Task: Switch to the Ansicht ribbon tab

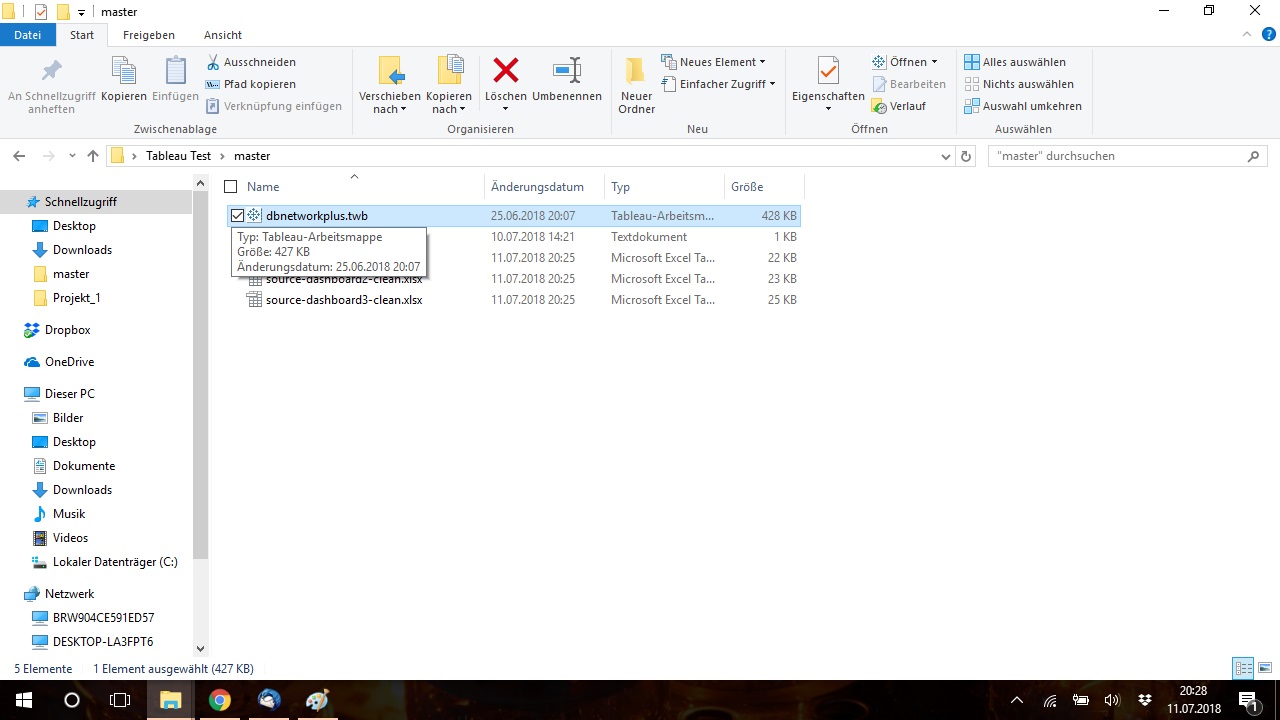Action: [x=223, y=35]
